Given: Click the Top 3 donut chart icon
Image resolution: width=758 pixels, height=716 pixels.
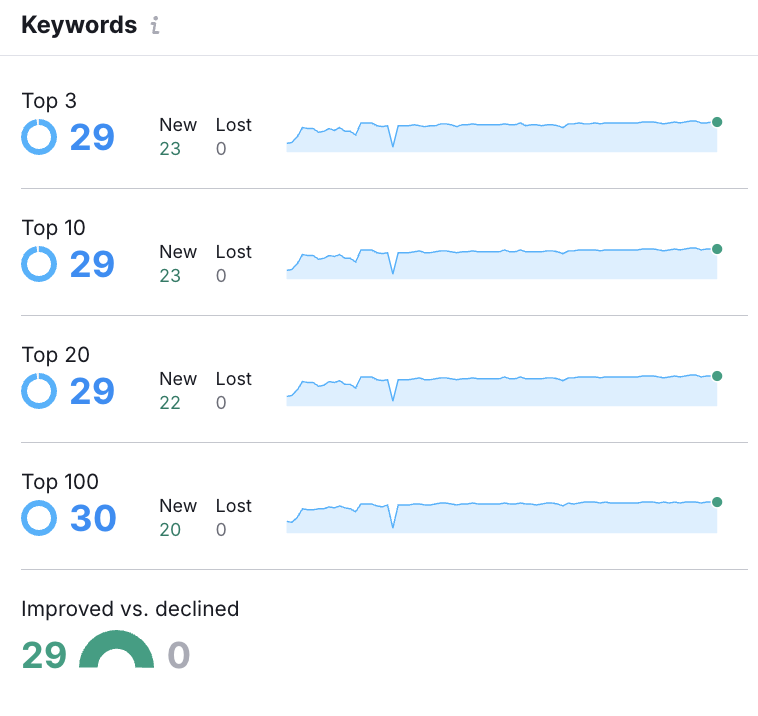Looking at the screenshot, I should [39, 137].
